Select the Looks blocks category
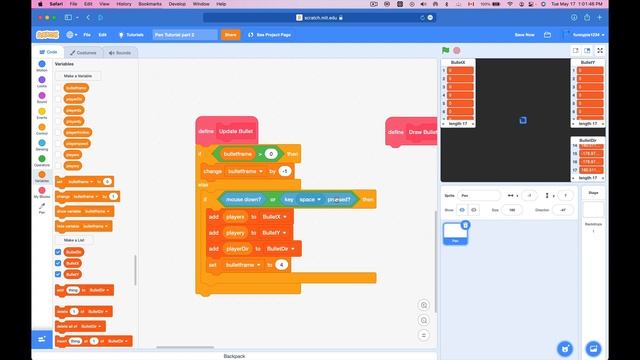640x360 pixels. pyautogui.click(x=42, y=82)
